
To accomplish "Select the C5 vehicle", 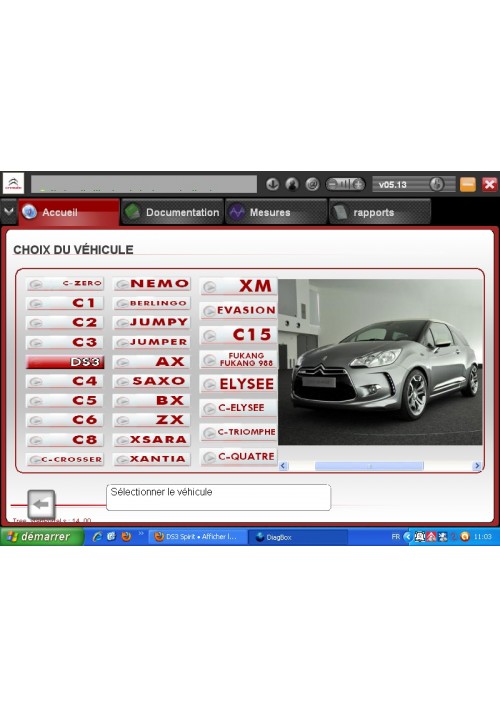I will click(65, 401).
